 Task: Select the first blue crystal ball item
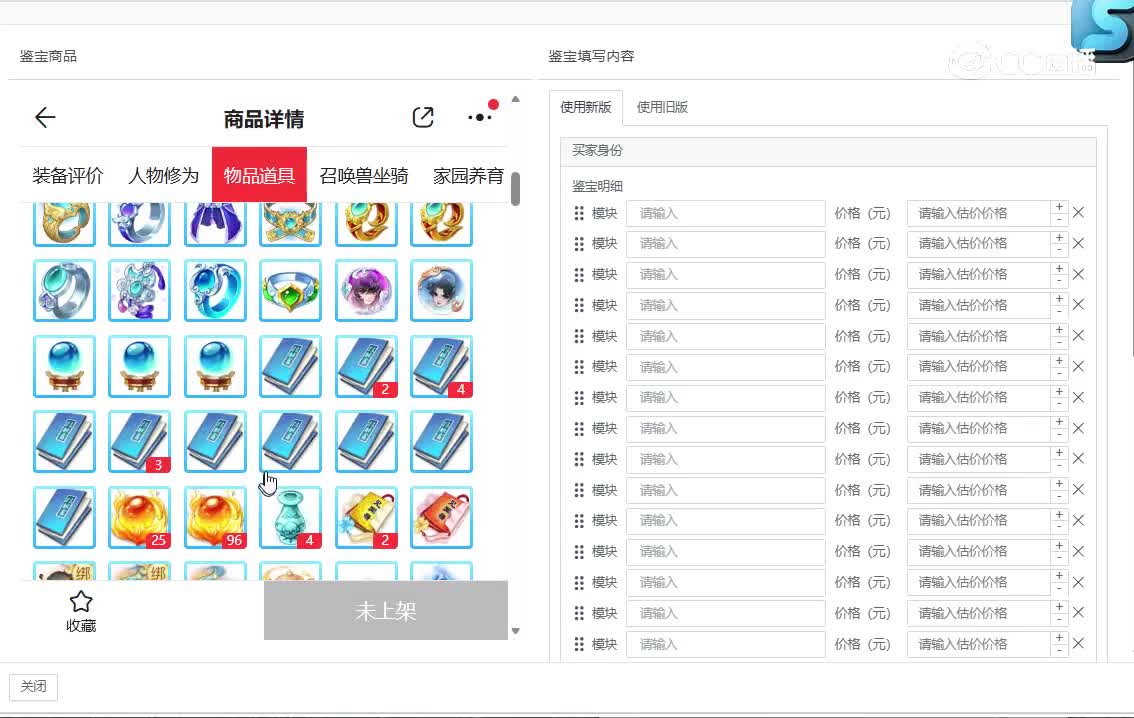pos(64,367)
